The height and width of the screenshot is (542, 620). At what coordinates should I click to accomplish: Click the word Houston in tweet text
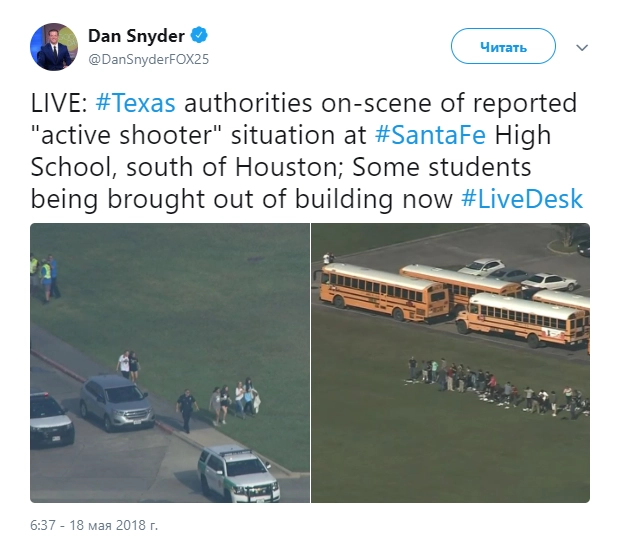click(x=285, y=167)
